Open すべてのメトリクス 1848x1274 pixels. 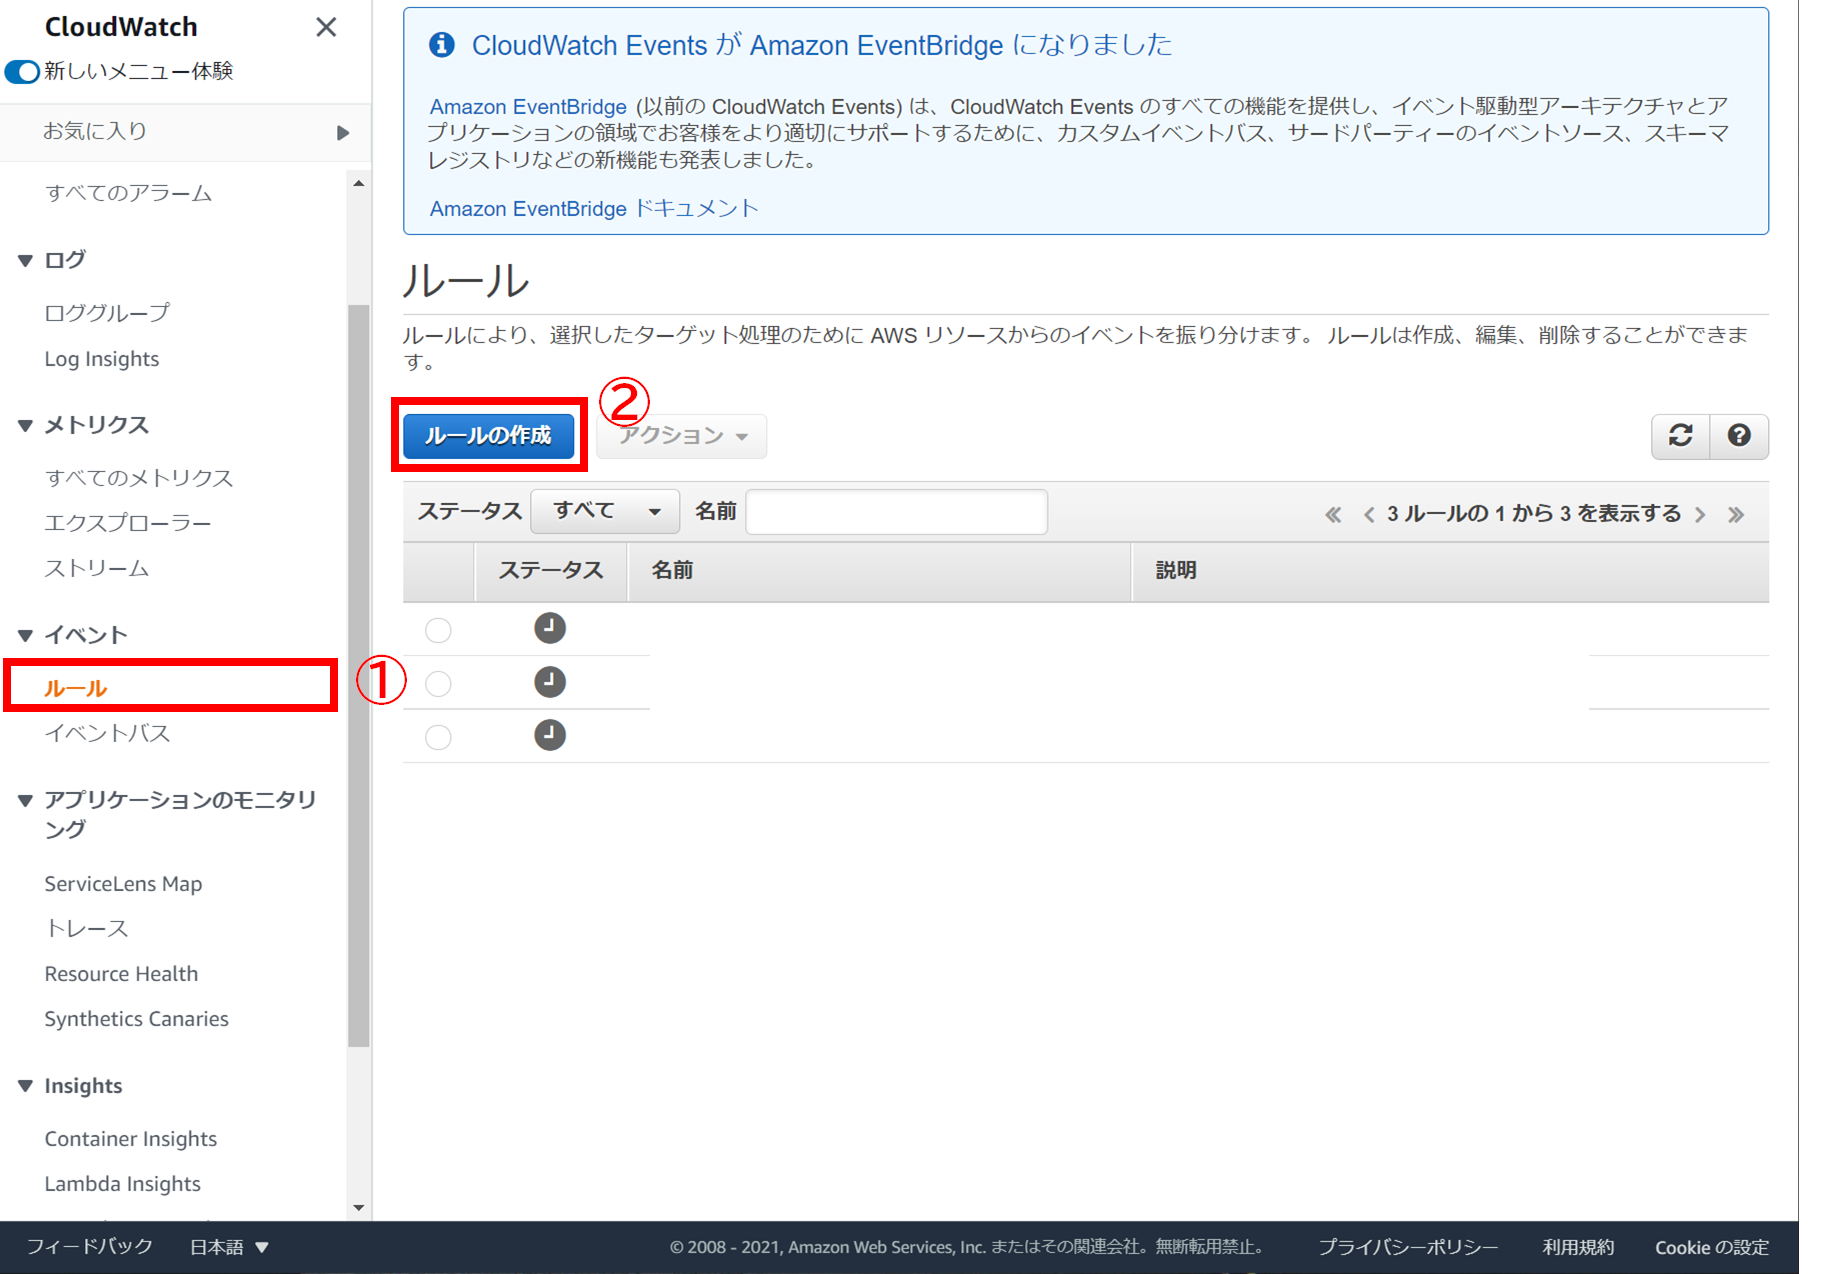[139, 478]
